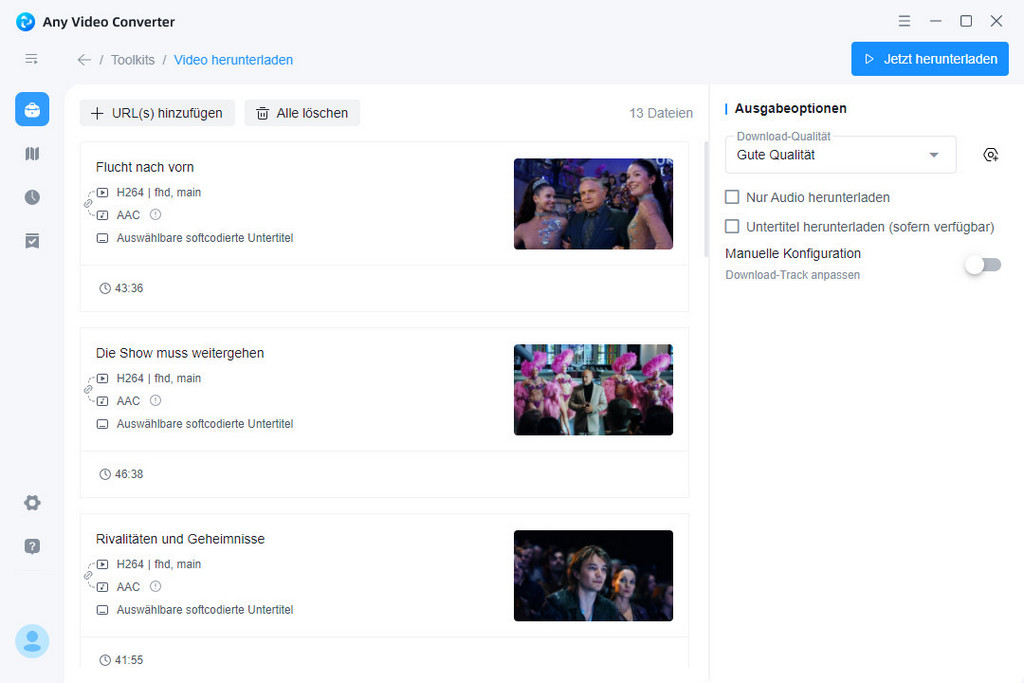Click audio track icon of Flucht nach vorn
The height and width of the screenshot is (683, 1024).
click(103, 215)
